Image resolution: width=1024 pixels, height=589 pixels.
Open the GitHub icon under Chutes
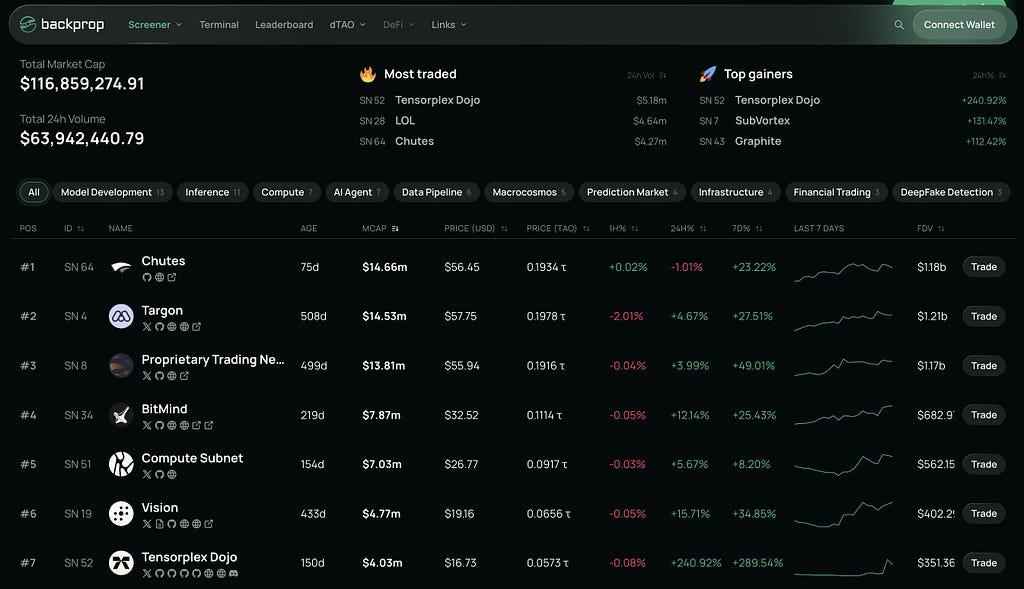(x=147, y=278)
